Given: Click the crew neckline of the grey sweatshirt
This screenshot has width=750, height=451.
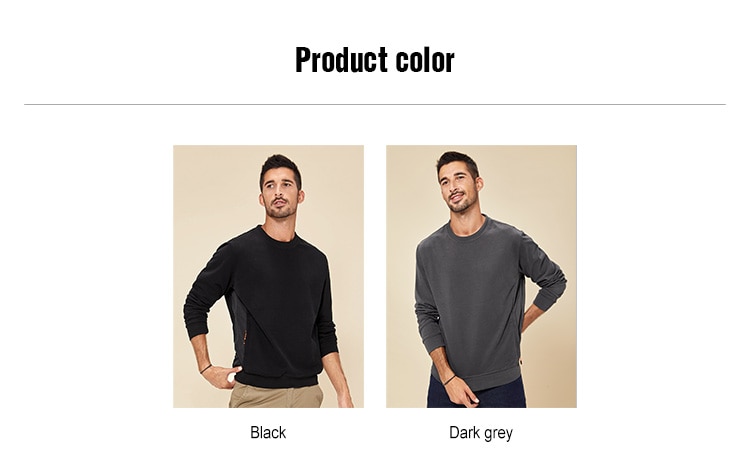Looking at the screenshot, I should click(469, 231).
